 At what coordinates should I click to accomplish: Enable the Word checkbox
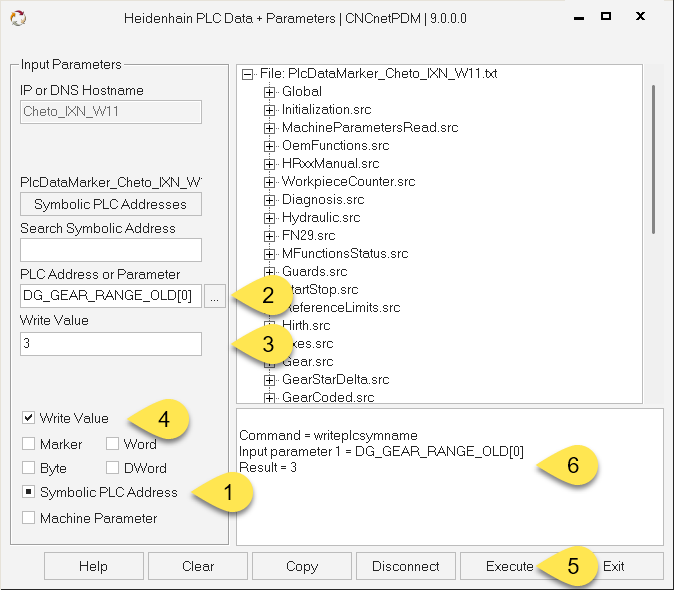point(112,443)
